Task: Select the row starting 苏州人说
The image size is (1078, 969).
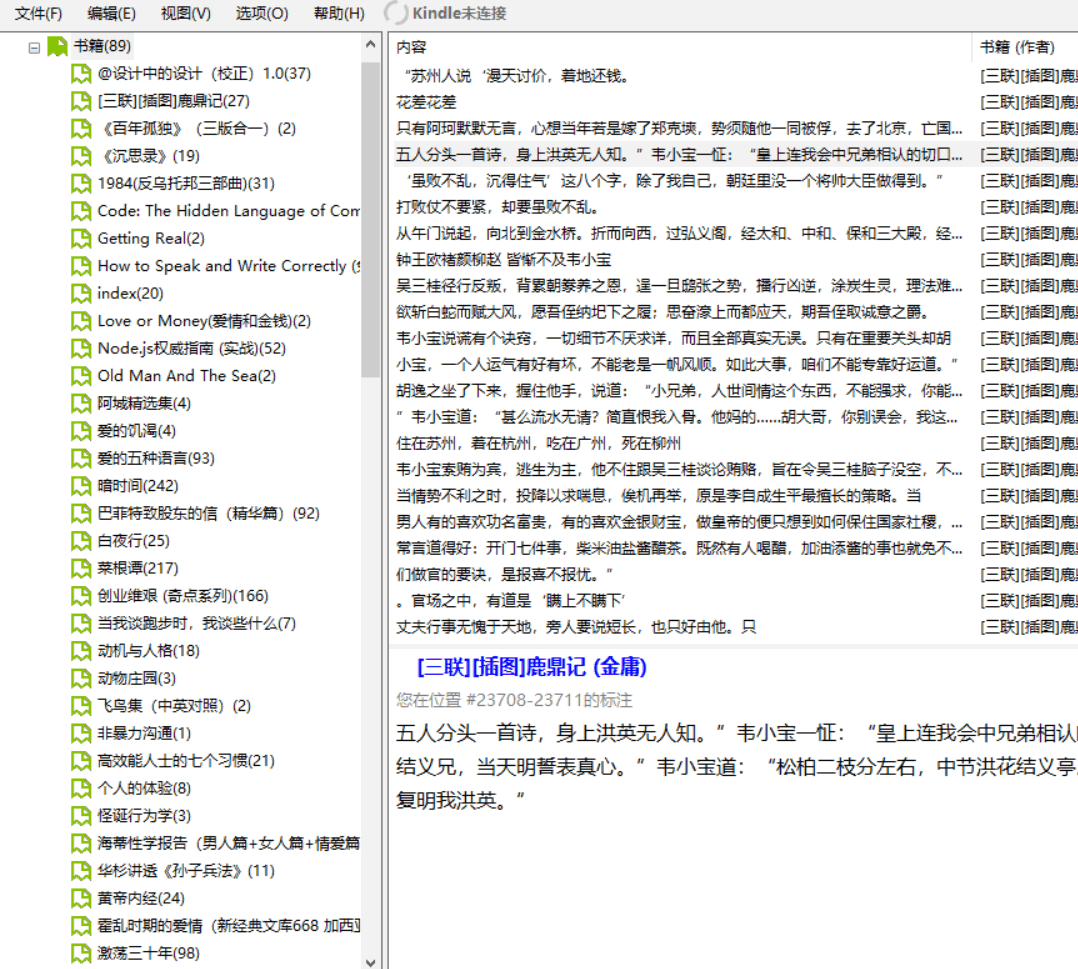Action: point(516,76)
